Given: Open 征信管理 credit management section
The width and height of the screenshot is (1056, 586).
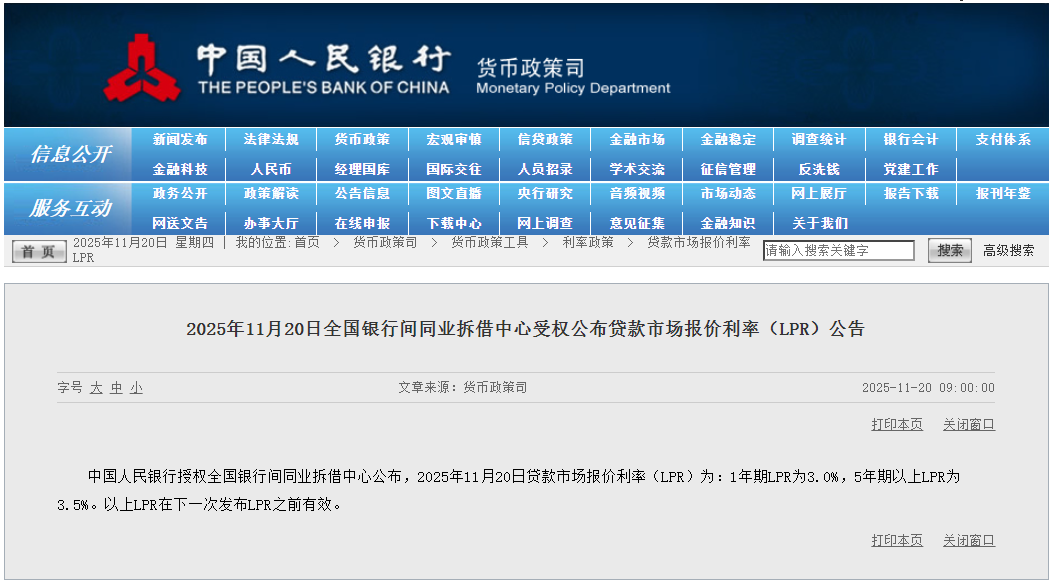Looking at the screenshot, I should [x=728, y=167].
